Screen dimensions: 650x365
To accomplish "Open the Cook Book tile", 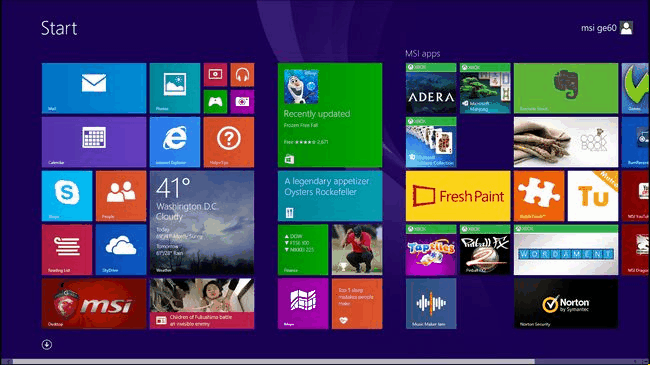I will [x=566, y=142].
